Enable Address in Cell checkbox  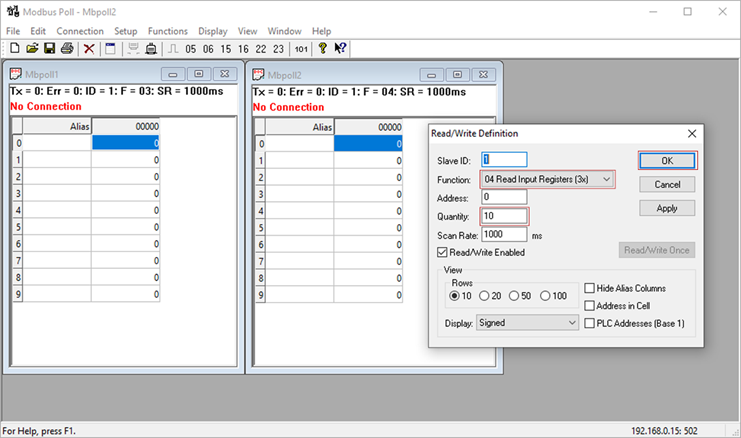(589, 306)
